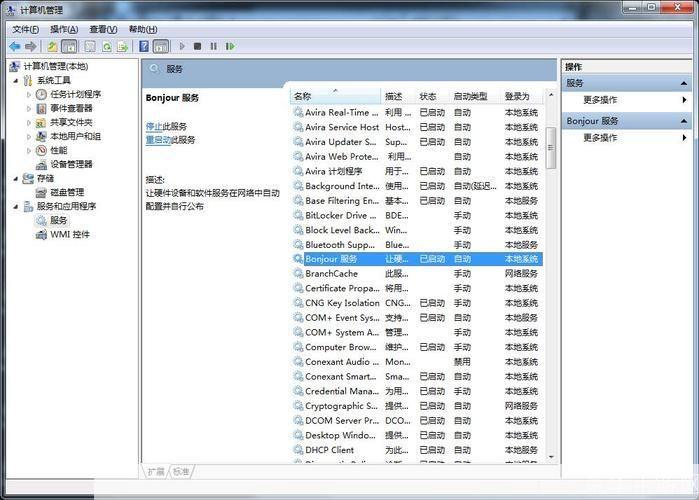
Task: Sort by the 描述 column header
Action: coord(399,96)
